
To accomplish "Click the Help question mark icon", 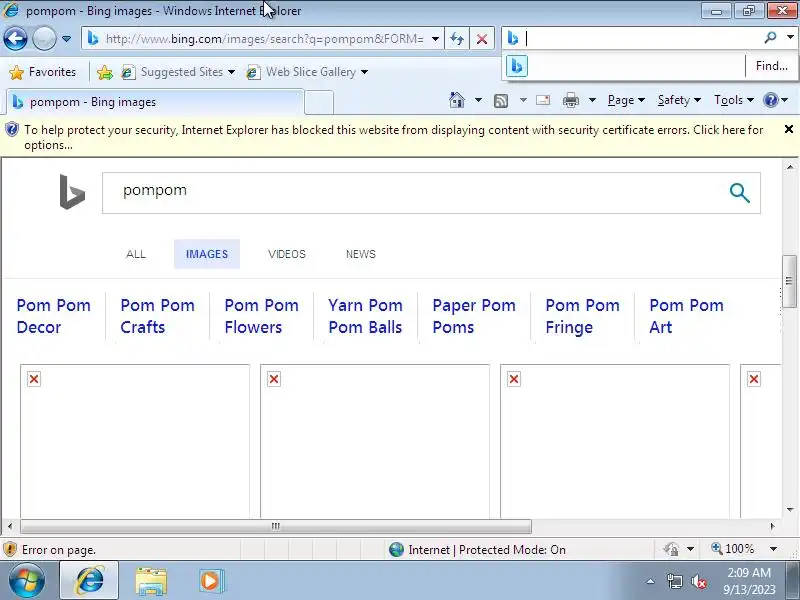I will (770, 100).
